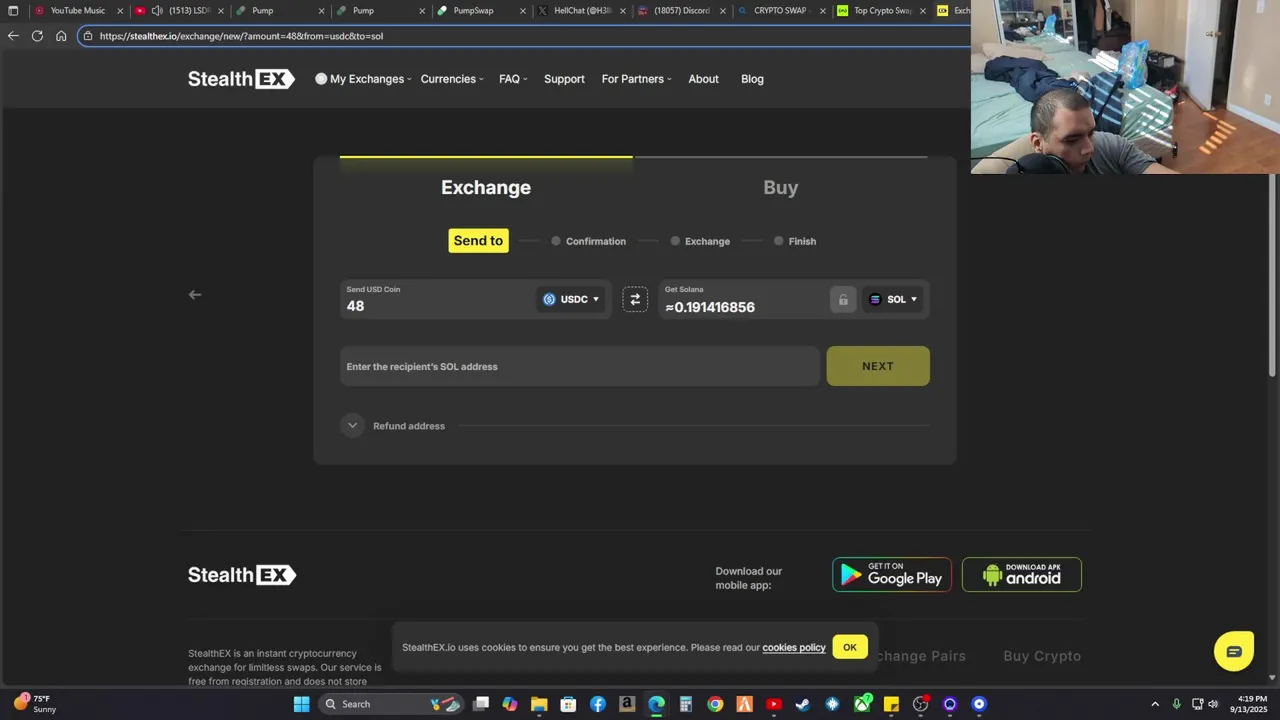This screenshot has height=720, width=1280.
Task: Click About in the header navigation
Action: click(x=703, y=79)
